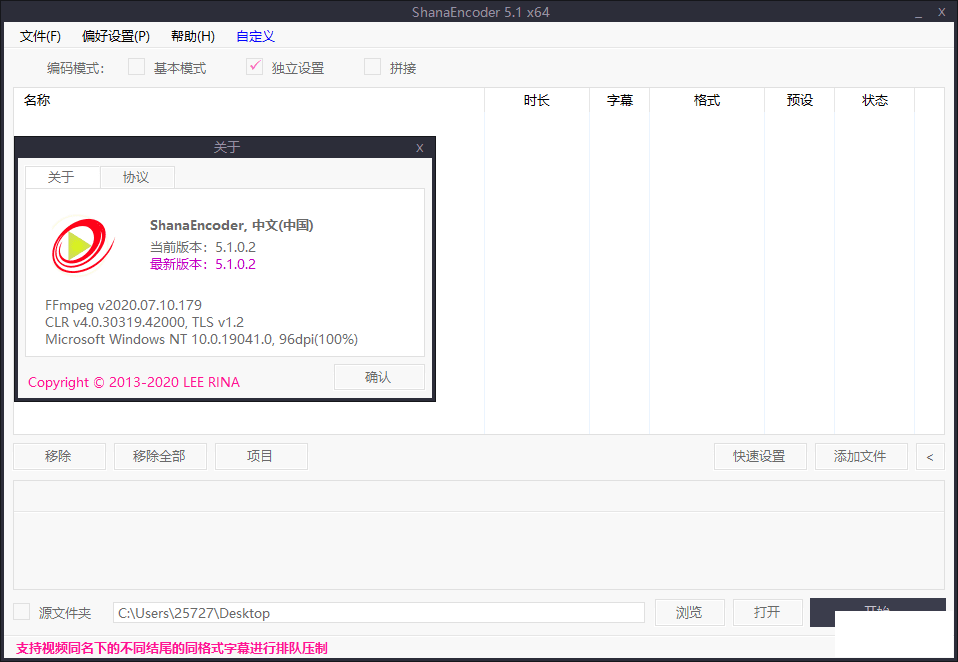Open the 自定义 menu

coord(255,36)
